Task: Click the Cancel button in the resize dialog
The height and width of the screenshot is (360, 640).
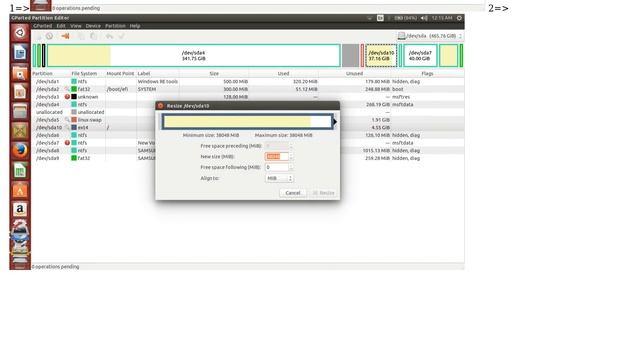Action: tap(293, 193)
